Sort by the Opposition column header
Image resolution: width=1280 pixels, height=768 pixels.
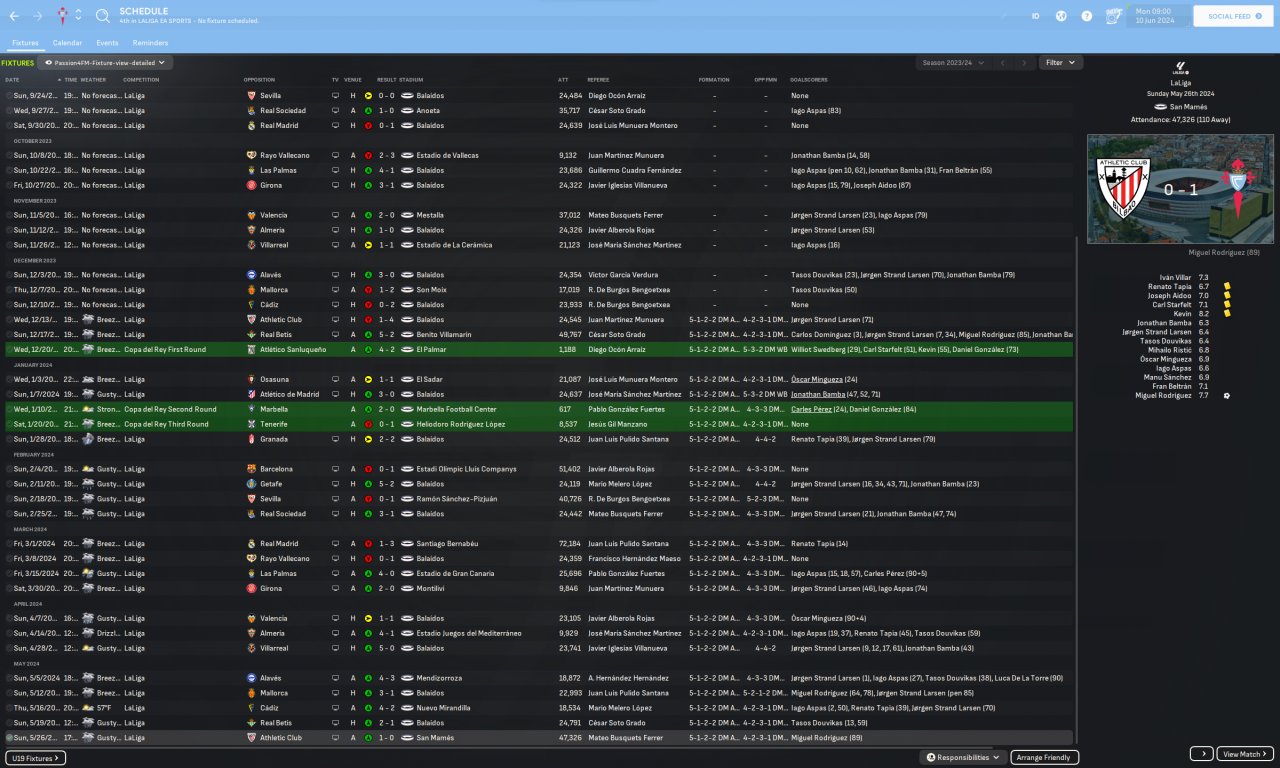(x=260, y=79)
